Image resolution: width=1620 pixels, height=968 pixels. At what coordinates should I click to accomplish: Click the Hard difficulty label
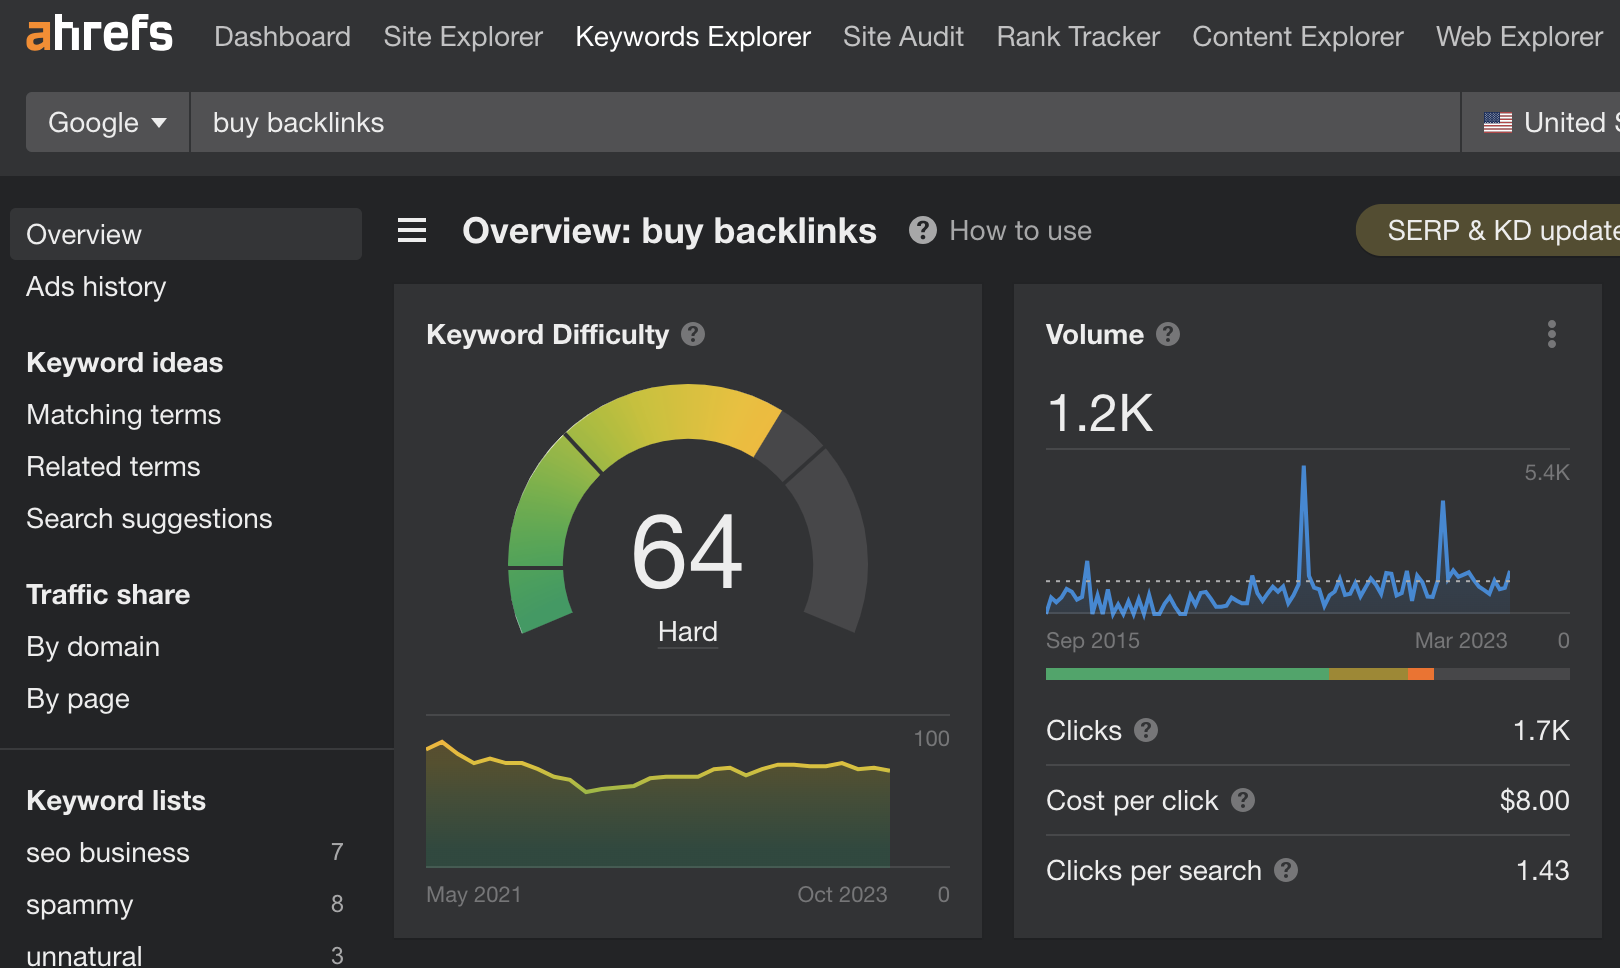(x=688, y=632)
